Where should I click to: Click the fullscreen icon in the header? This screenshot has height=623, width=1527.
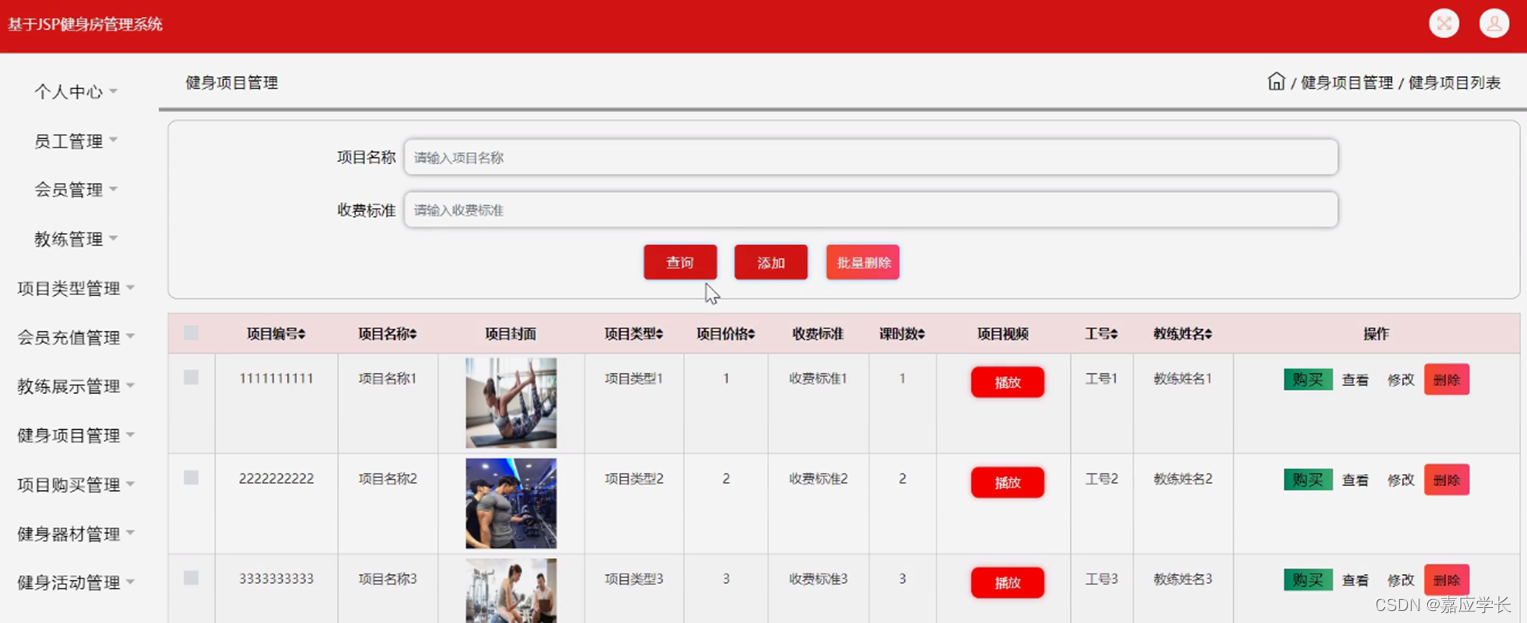[1443, 23]
